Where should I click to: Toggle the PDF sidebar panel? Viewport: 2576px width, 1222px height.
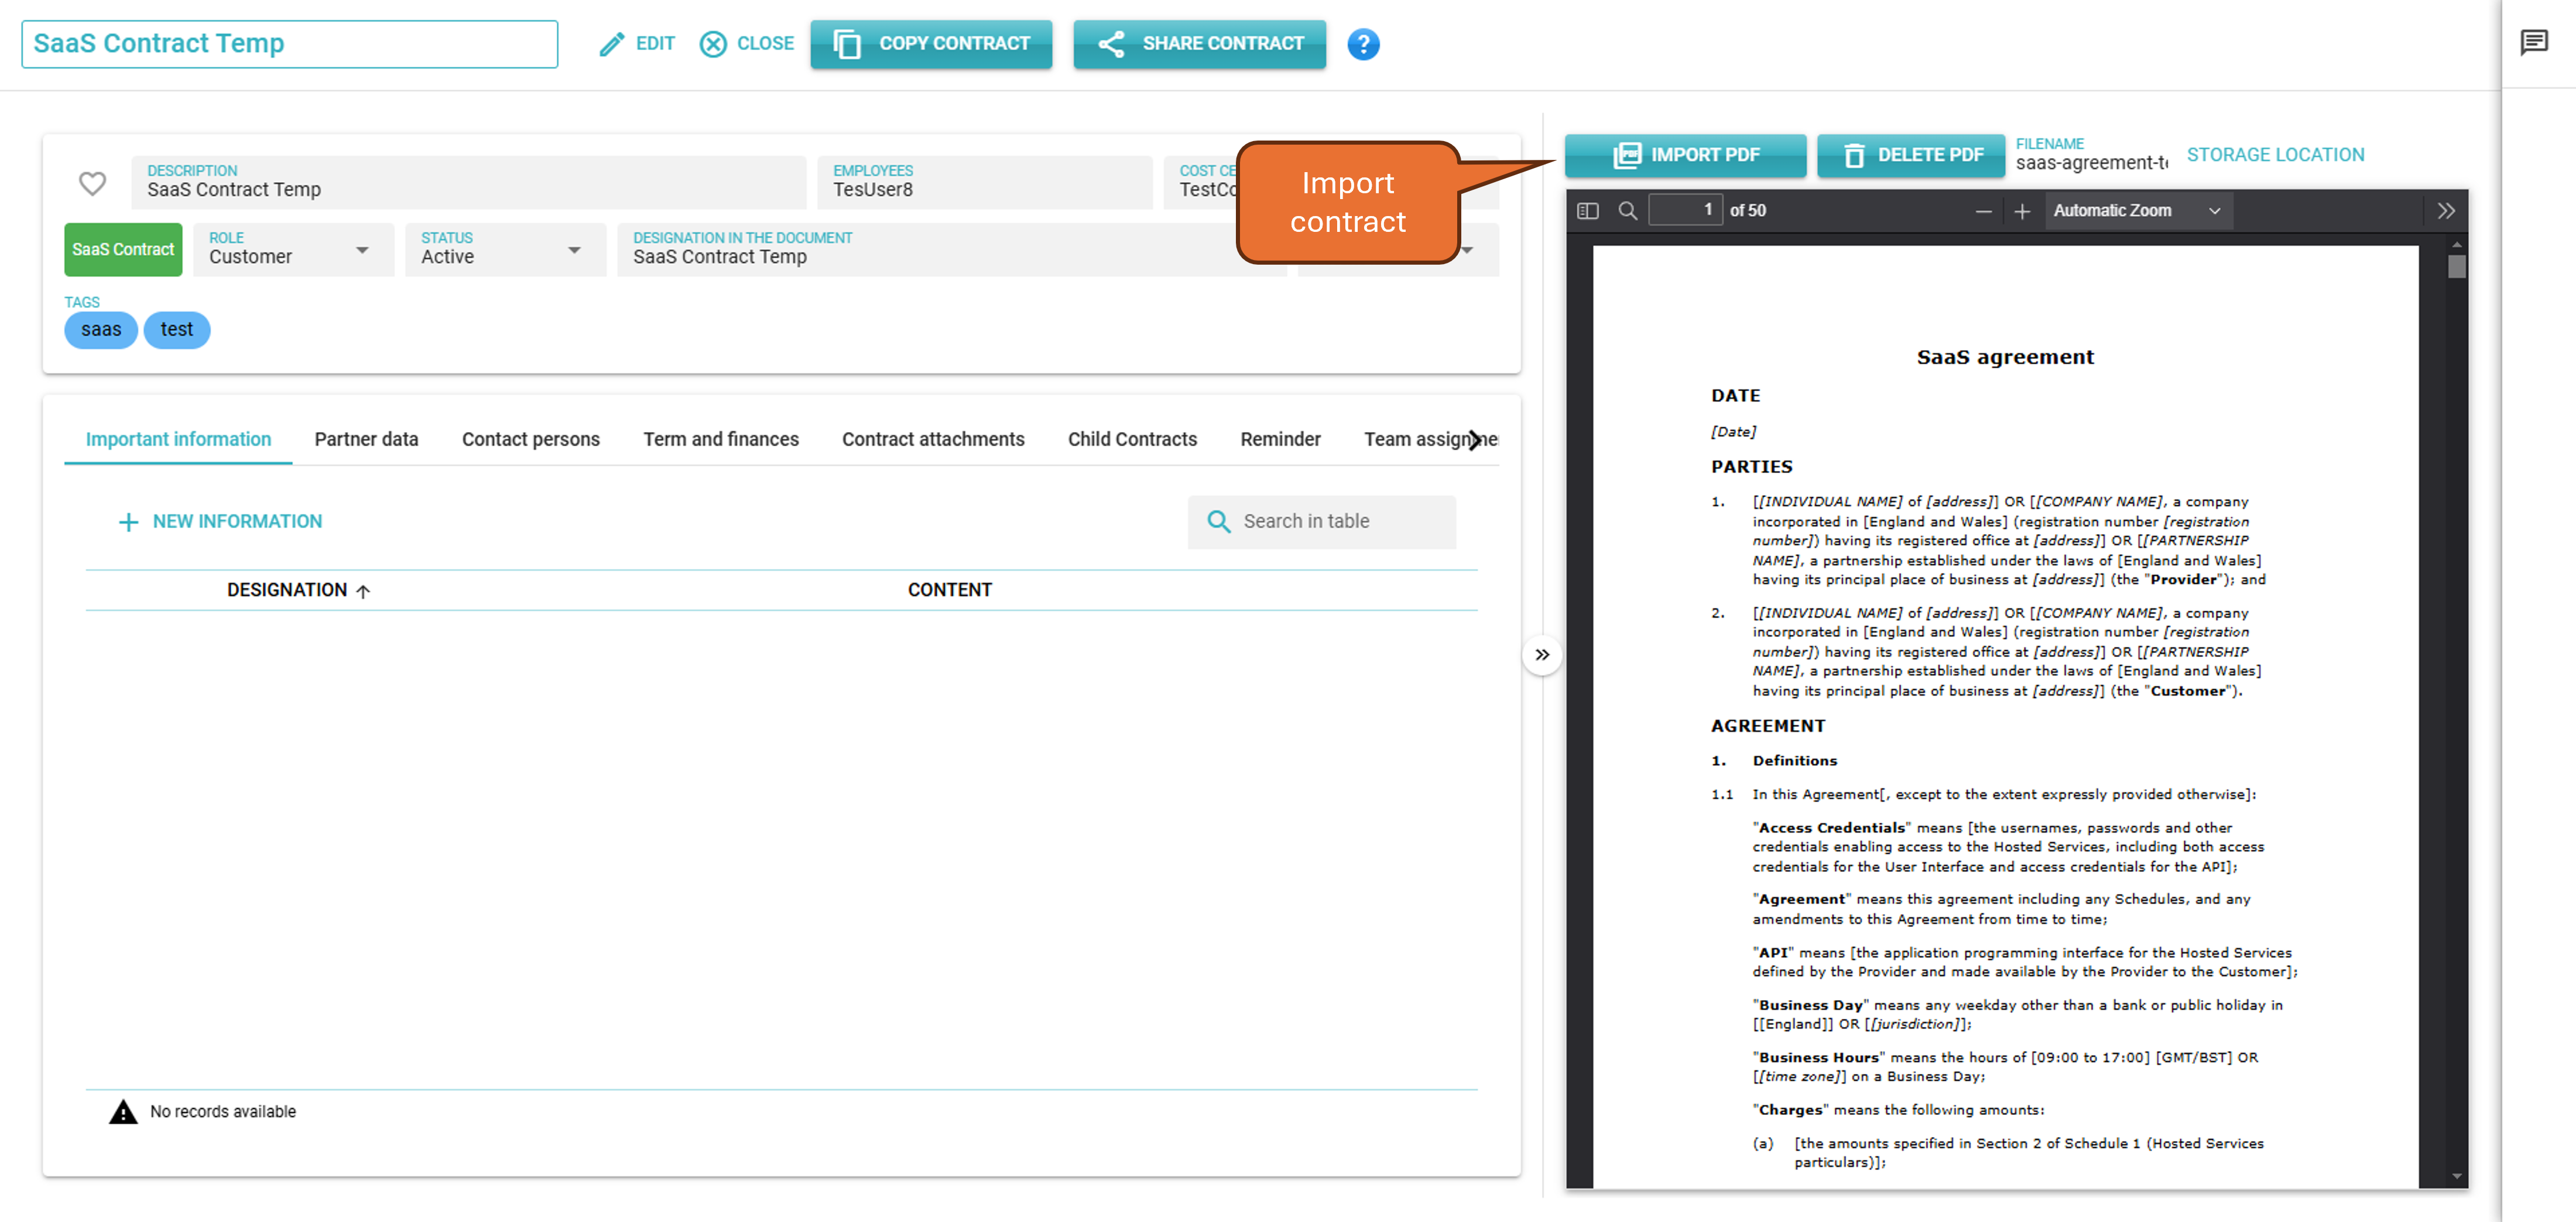1587,210
